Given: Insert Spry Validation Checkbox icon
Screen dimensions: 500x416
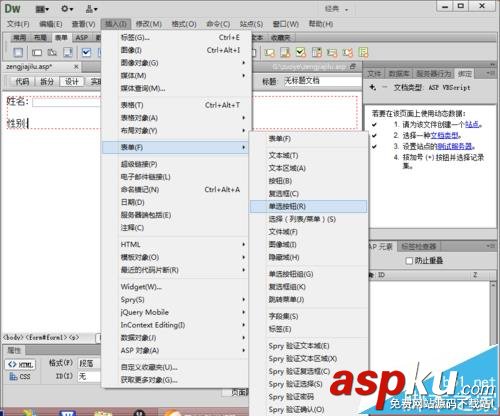Looking at the screenshot, I should pyautogui.click(x=301, y=53).
